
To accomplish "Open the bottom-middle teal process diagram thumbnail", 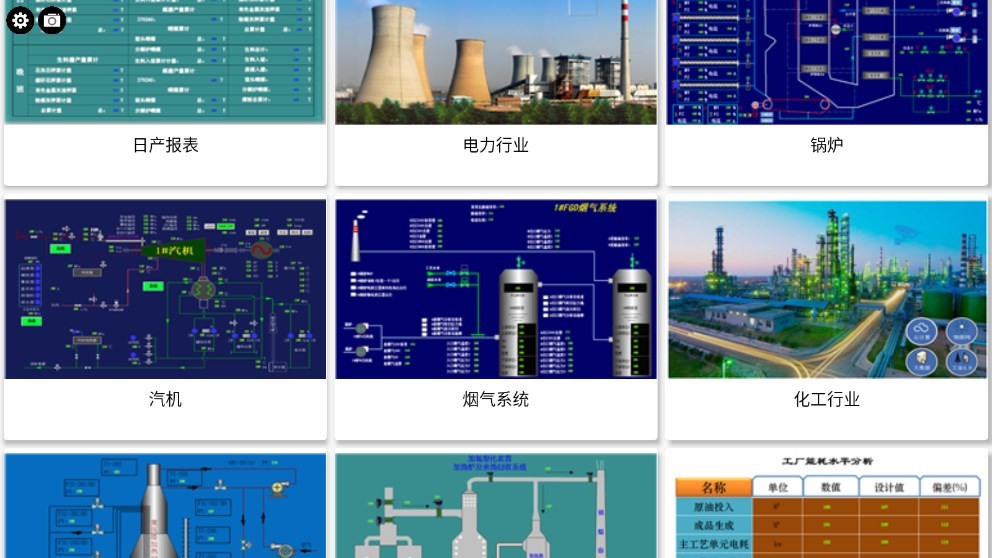I will [496, 506].
